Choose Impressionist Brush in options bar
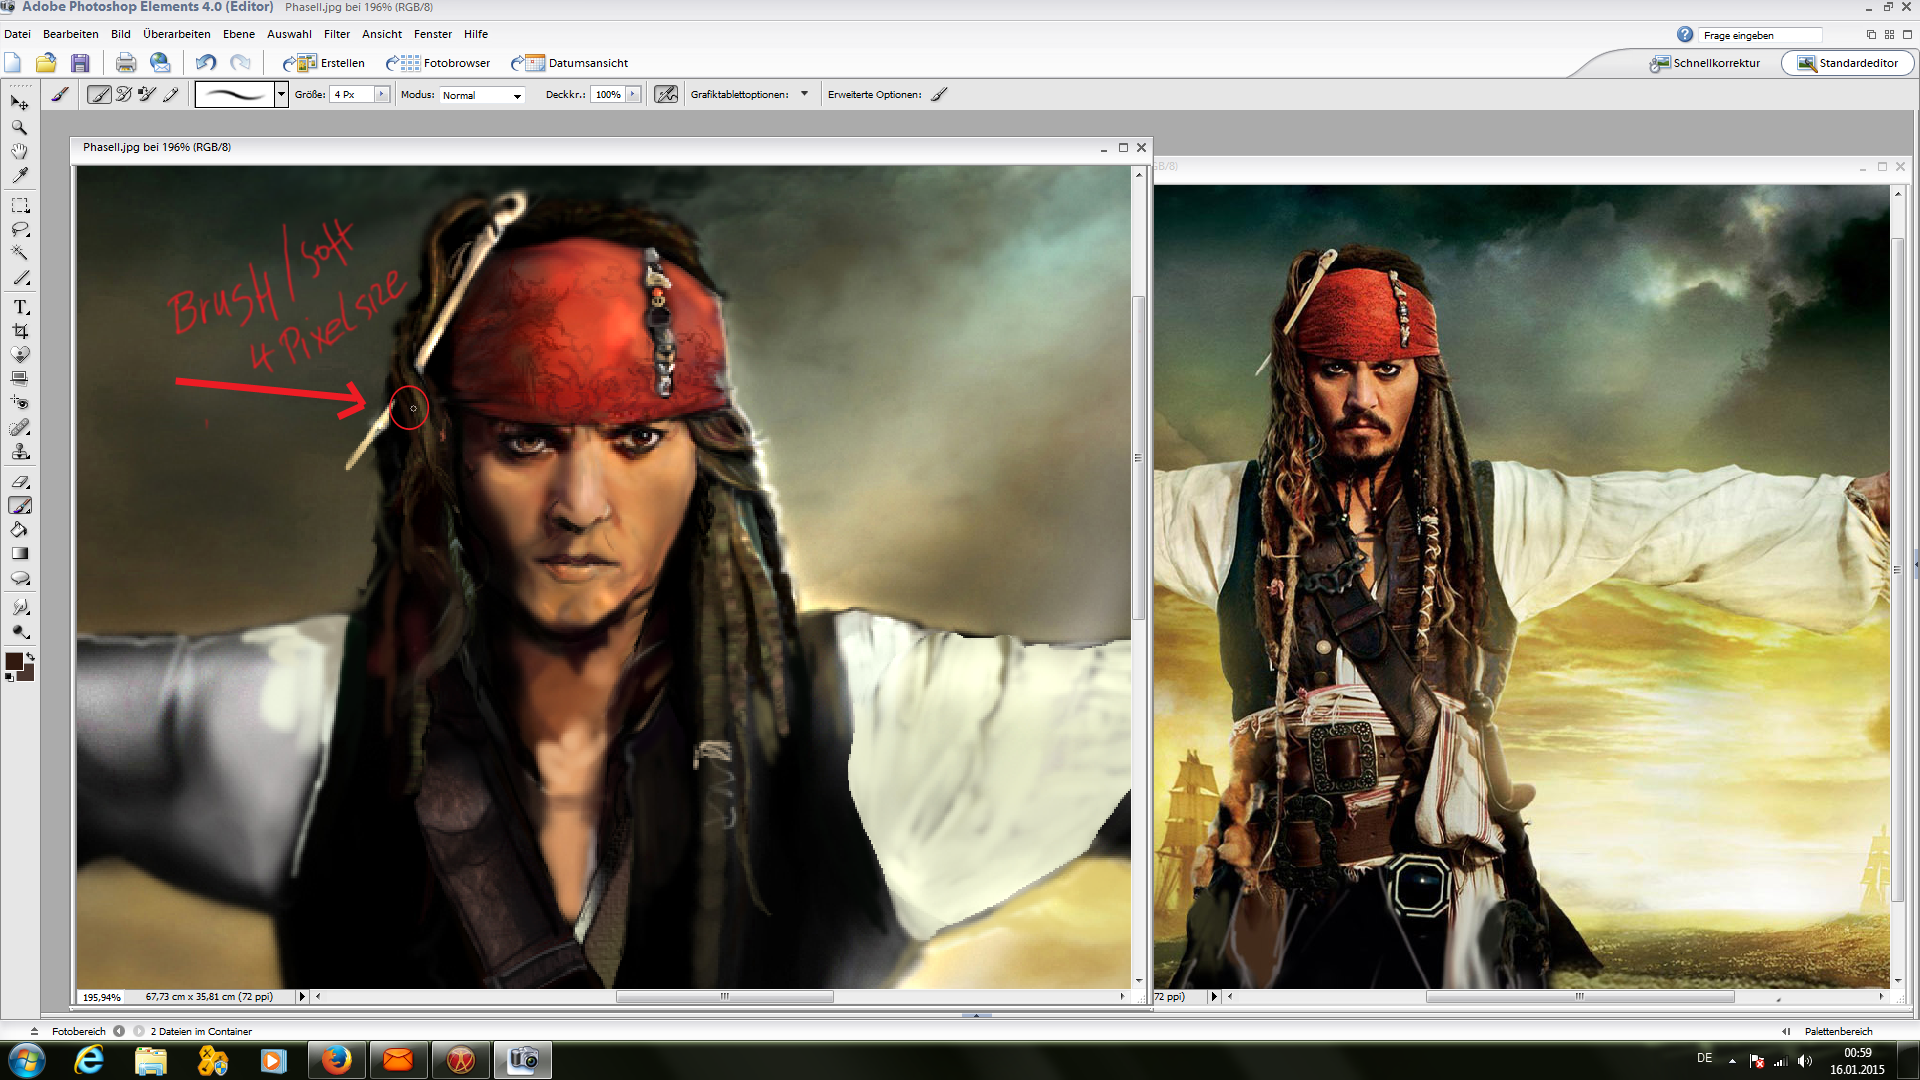1920x1080 pixels. (124, 94)
